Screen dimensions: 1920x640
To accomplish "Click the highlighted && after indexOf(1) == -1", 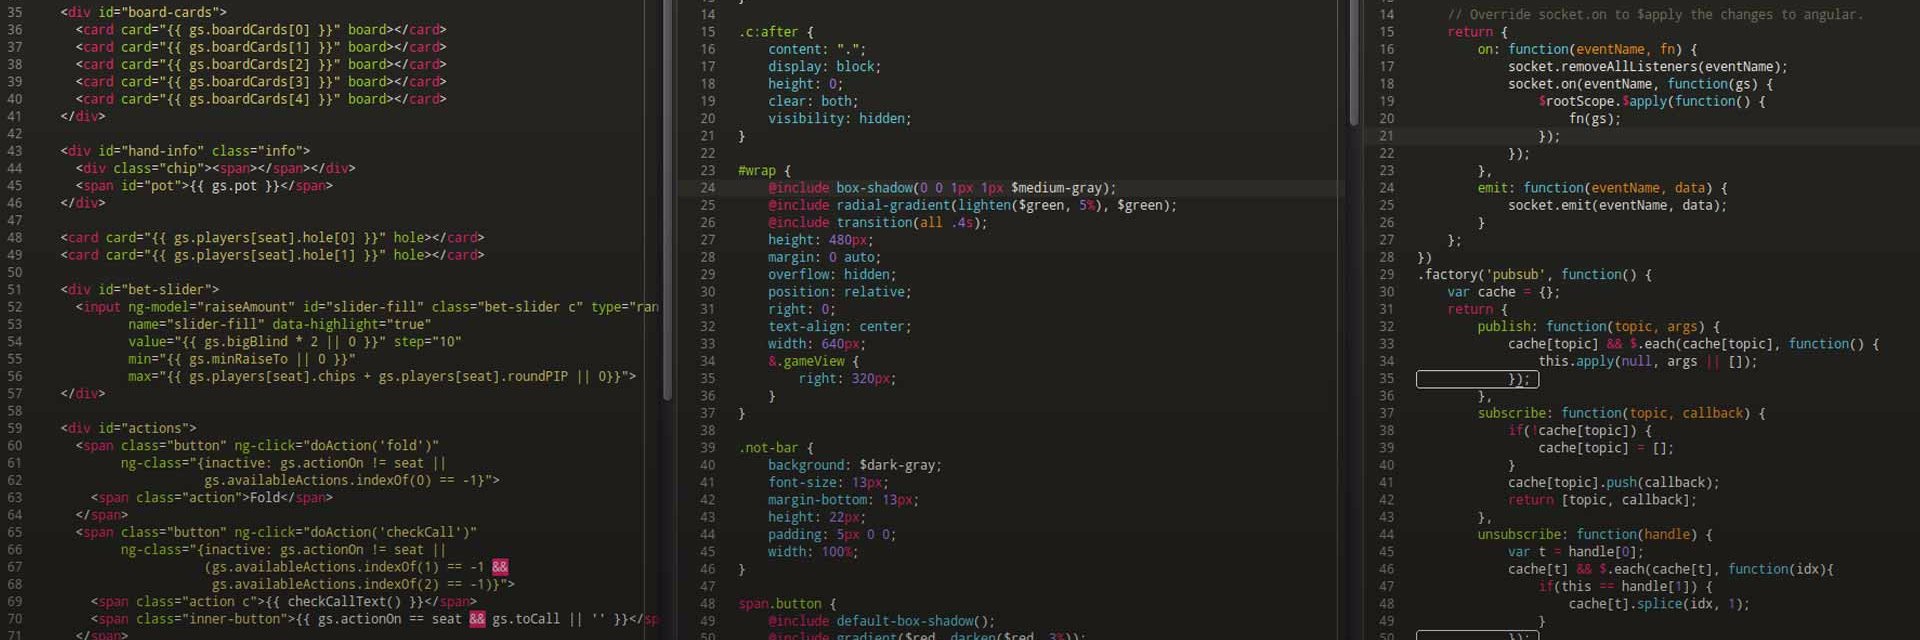I will click(500, 567).
